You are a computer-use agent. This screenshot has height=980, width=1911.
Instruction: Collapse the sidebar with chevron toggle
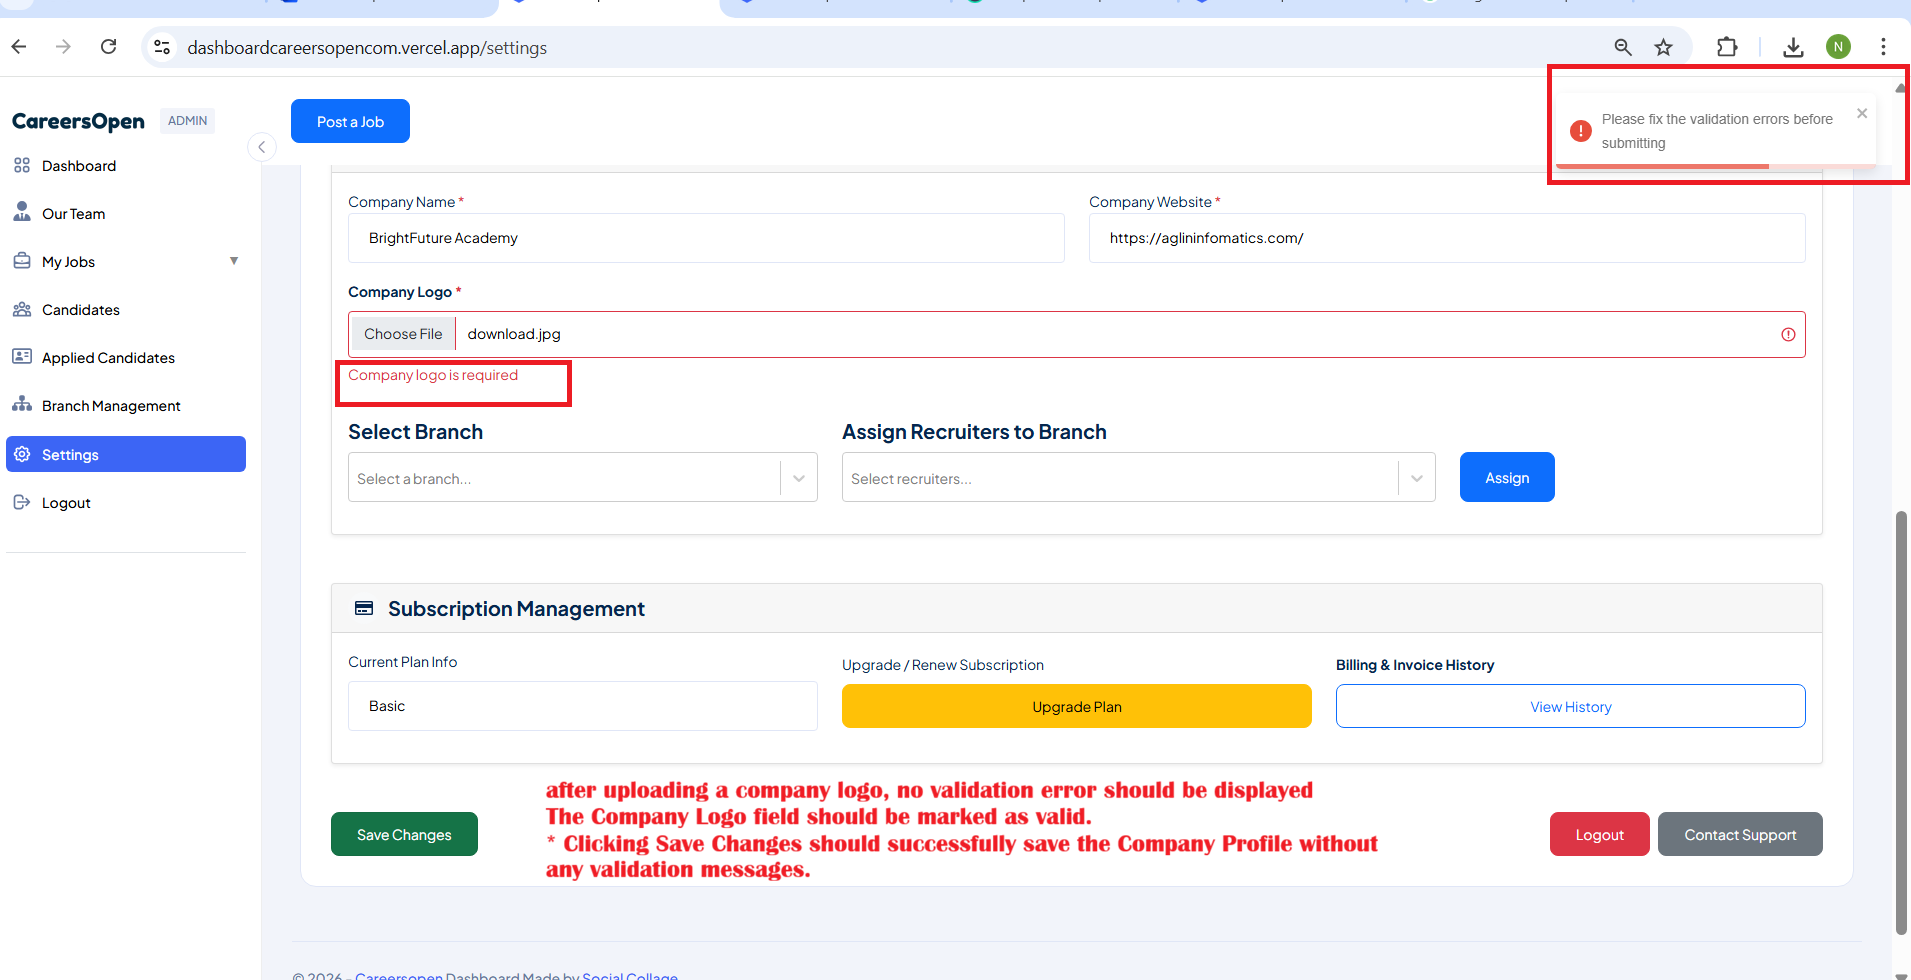pos(261,147)
